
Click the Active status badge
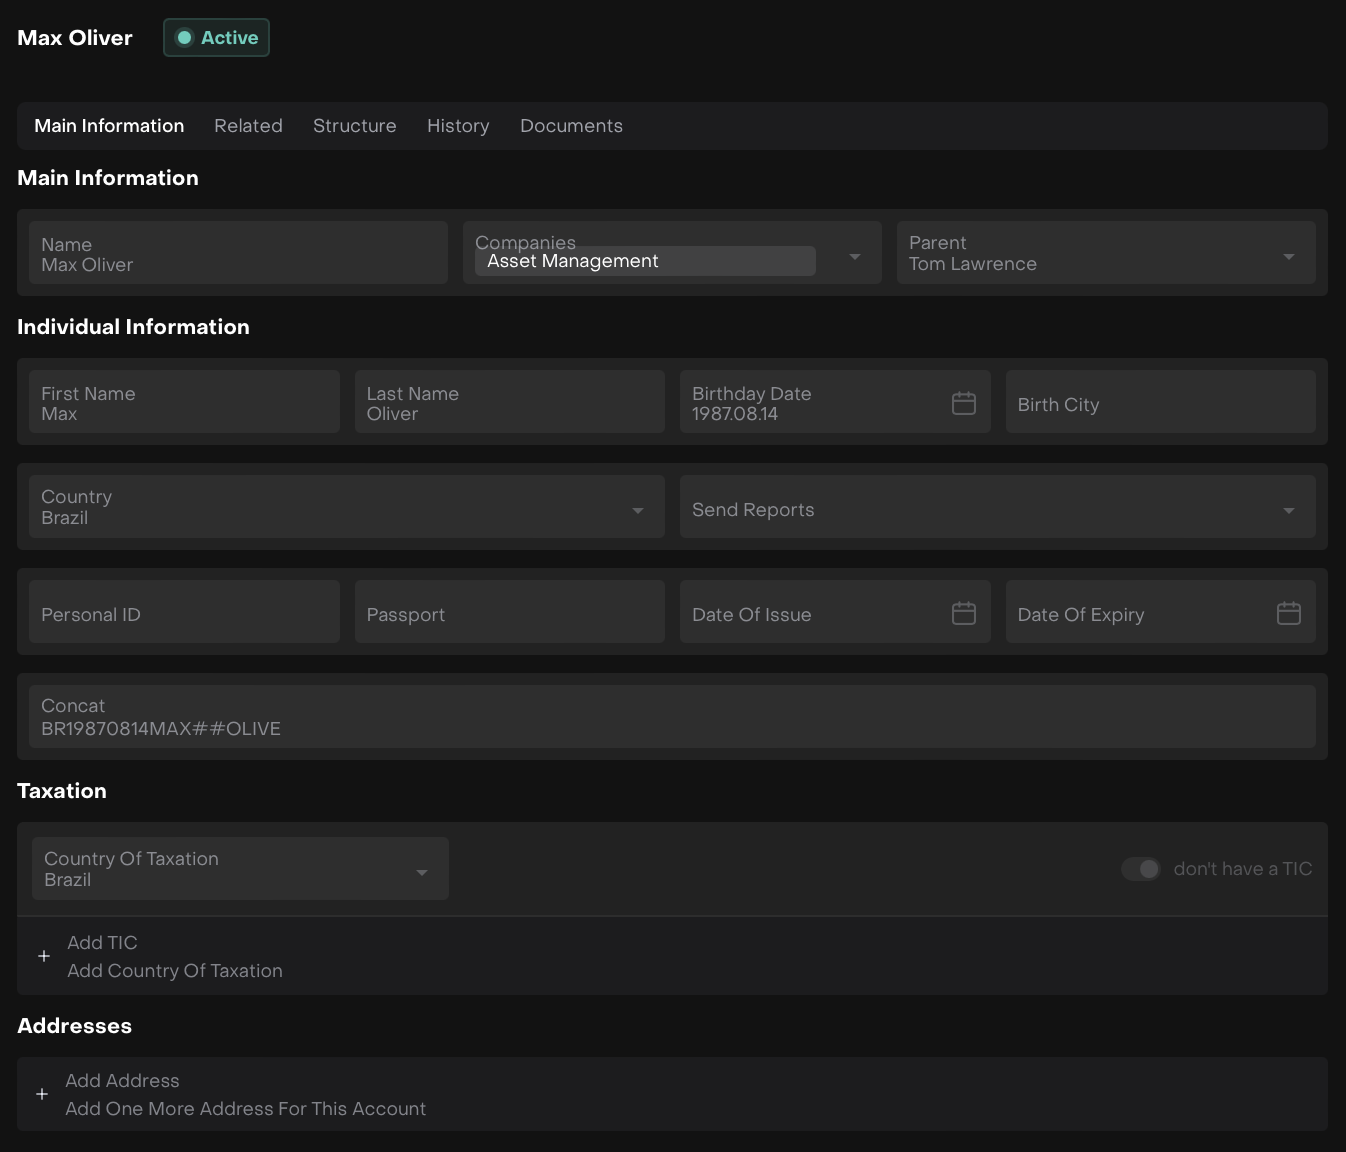[x=216, y=38]
